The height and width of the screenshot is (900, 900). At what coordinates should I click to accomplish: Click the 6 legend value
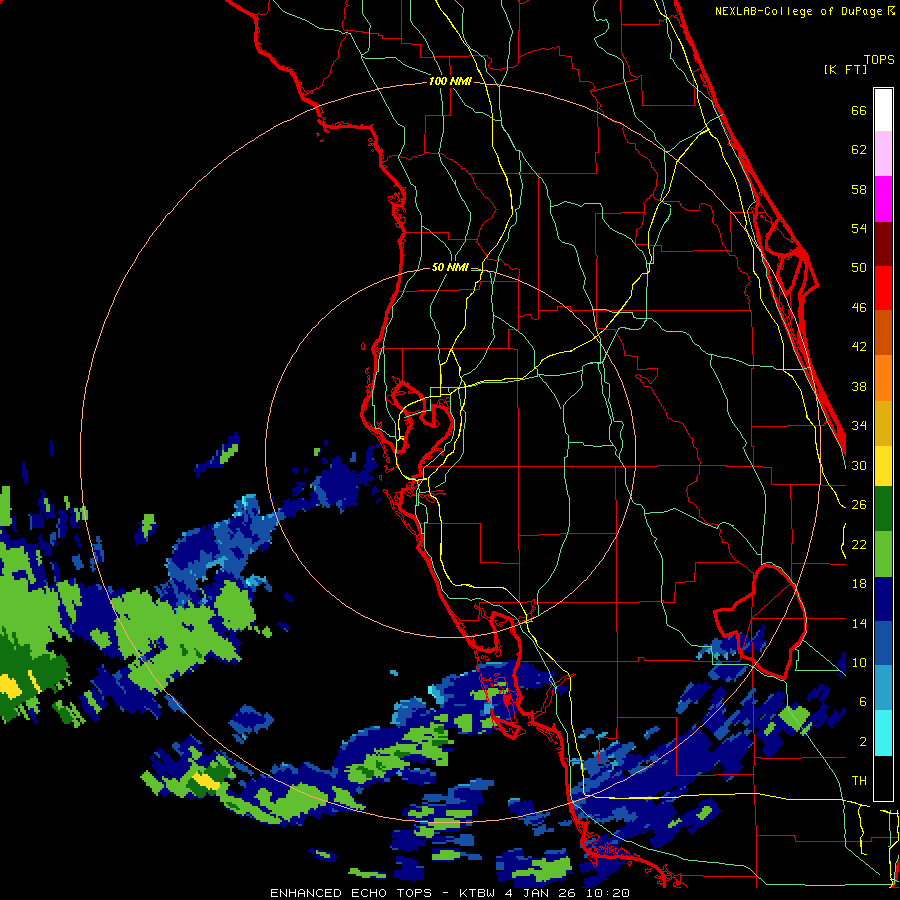click(x=863, y=701)
